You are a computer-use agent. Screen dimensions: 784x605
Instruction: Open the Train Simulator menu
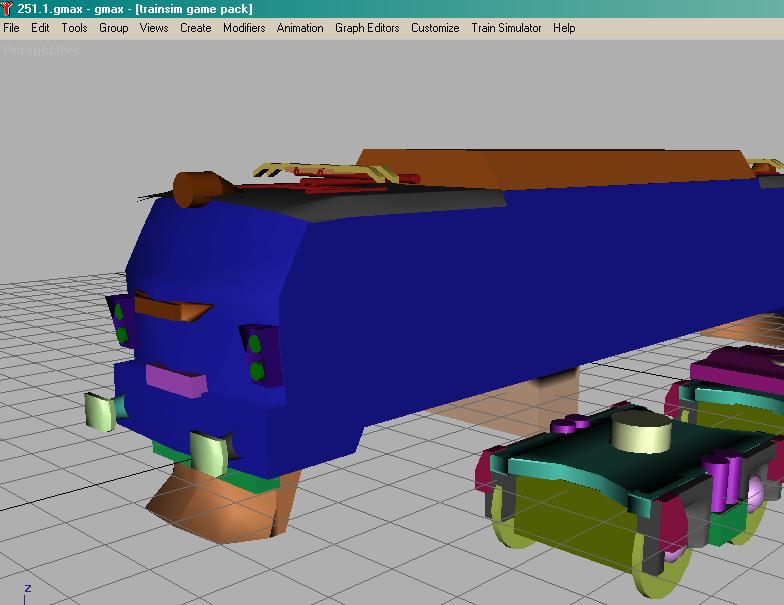coord(506,28)
